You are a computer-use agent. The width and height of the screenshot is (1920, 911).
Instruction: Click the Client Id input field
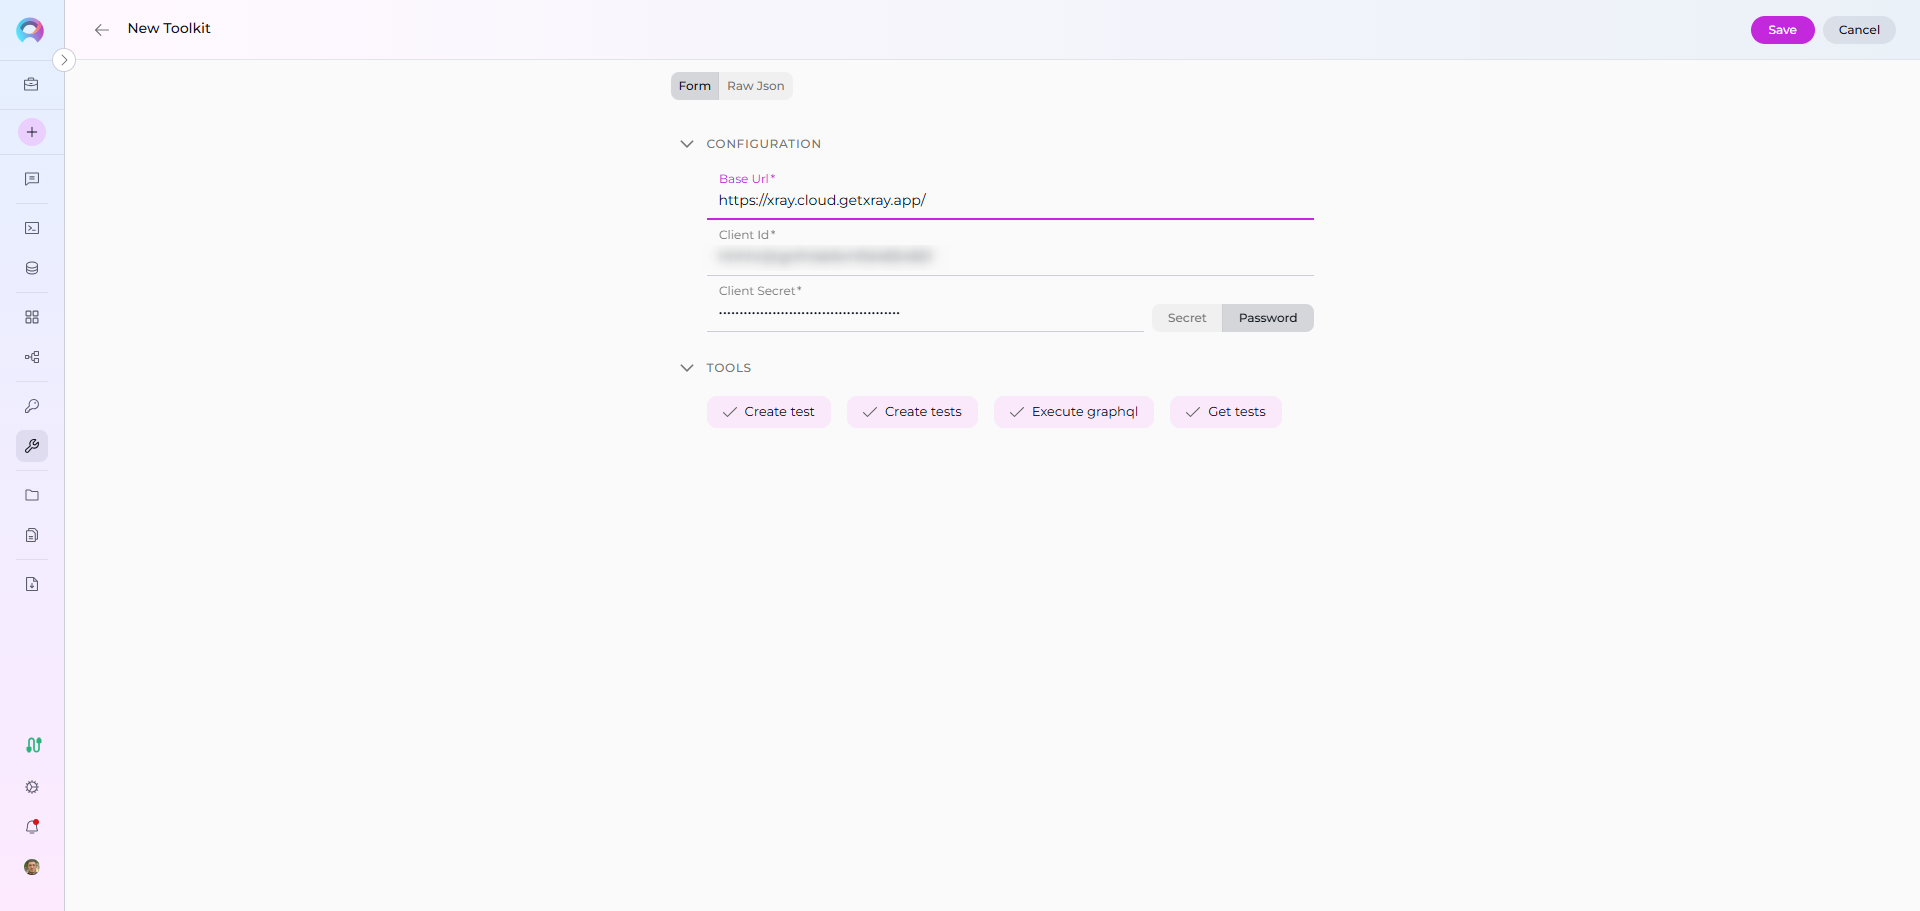click(1010, 256)
